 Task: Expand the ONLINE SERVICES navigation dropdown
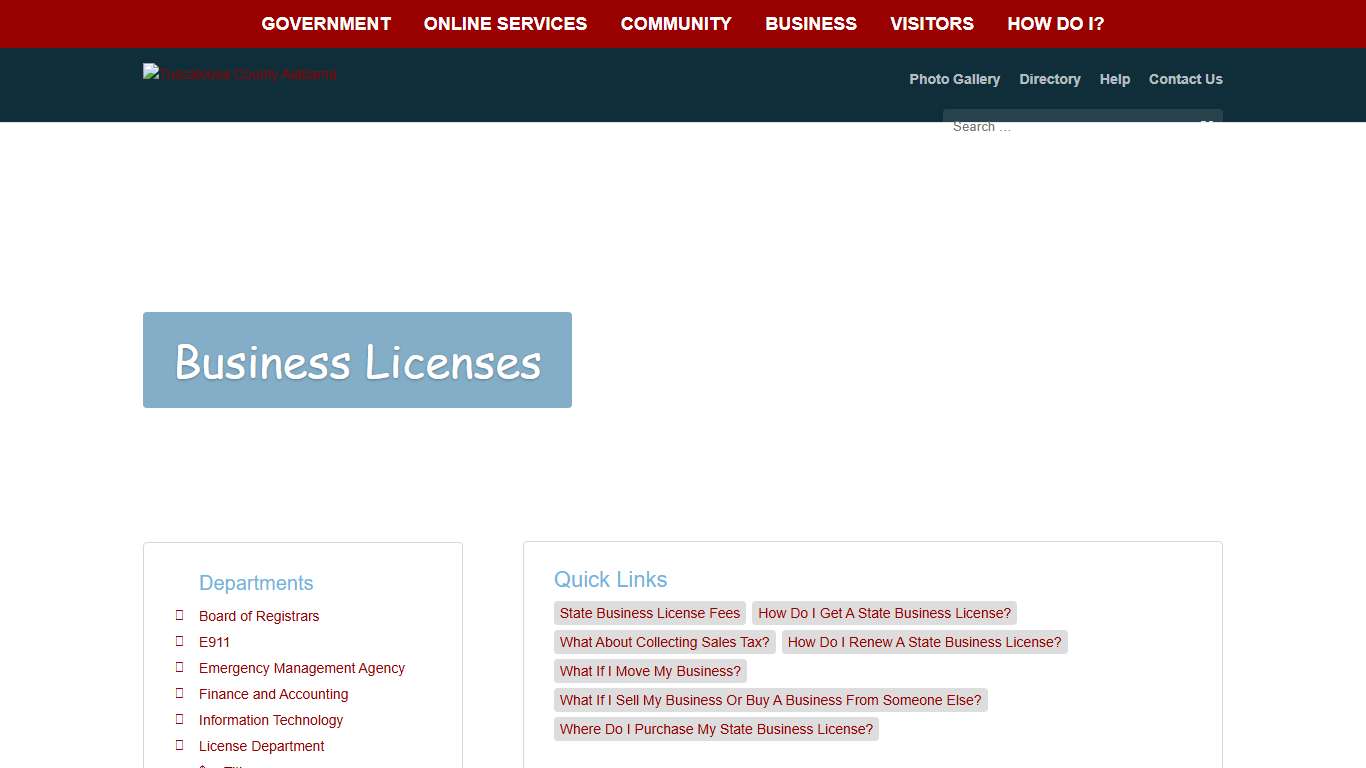point(506,23)
